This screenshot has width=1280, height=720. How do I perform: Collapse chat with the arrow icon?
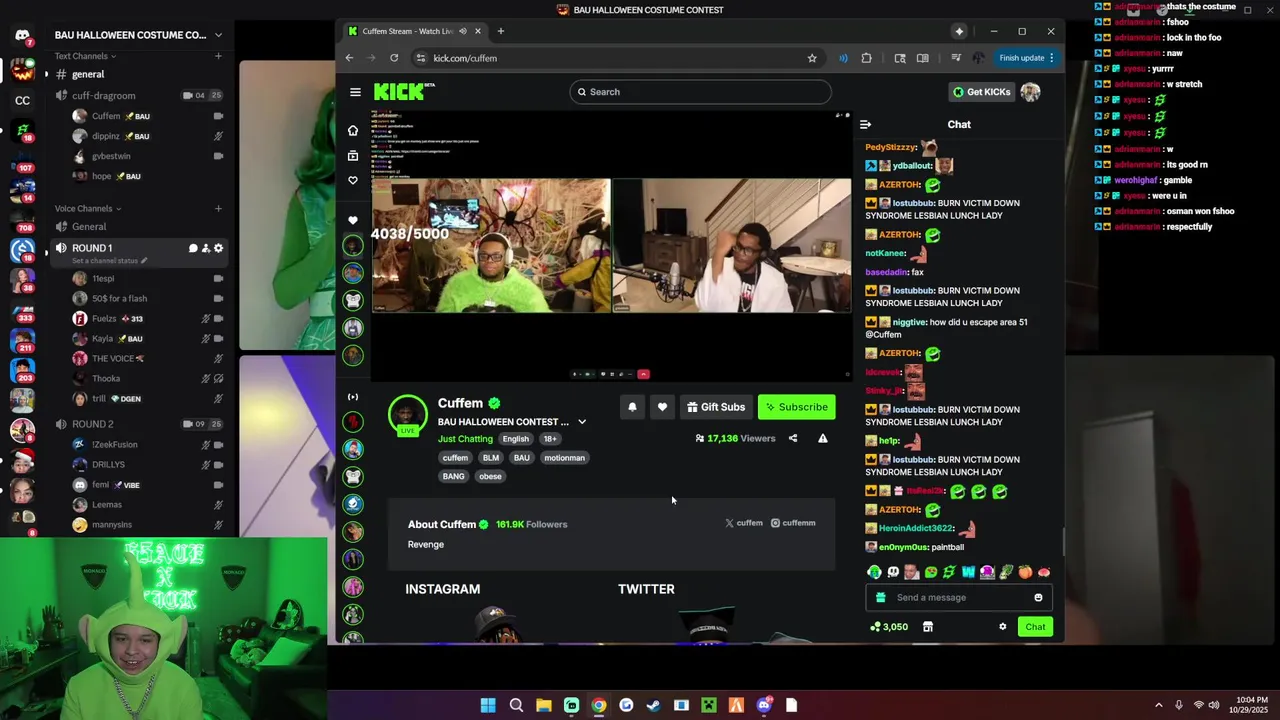(x=865, y=124)
